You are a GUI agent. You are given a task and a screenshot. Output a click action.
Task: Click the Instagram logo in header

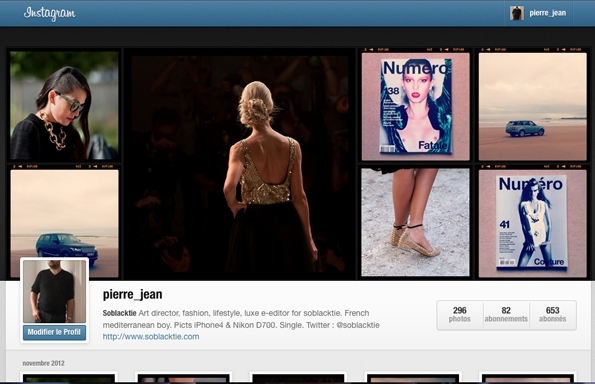(49, 13)
